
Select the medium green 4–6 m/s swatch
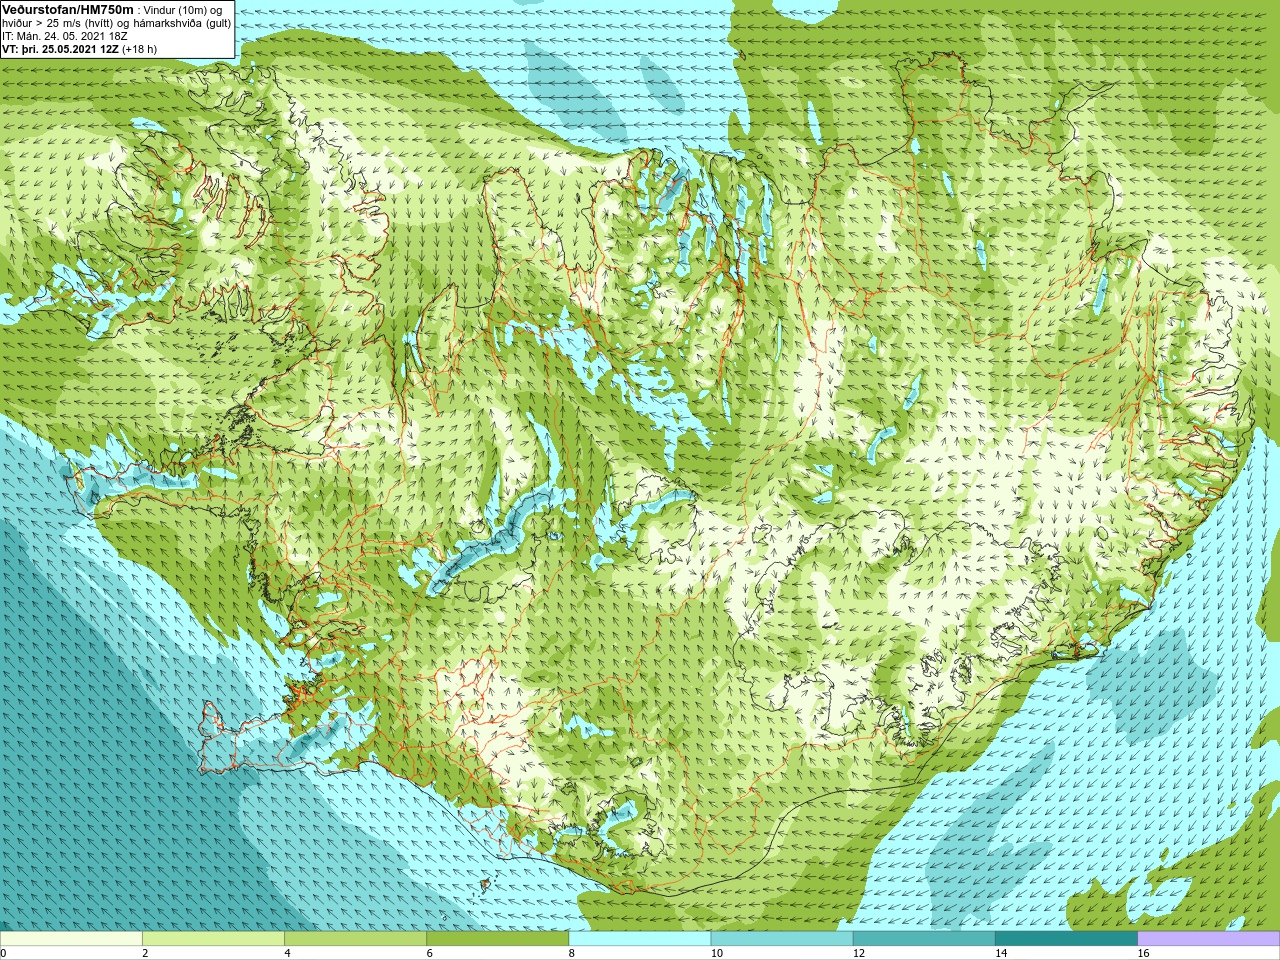tap(355, 939)
